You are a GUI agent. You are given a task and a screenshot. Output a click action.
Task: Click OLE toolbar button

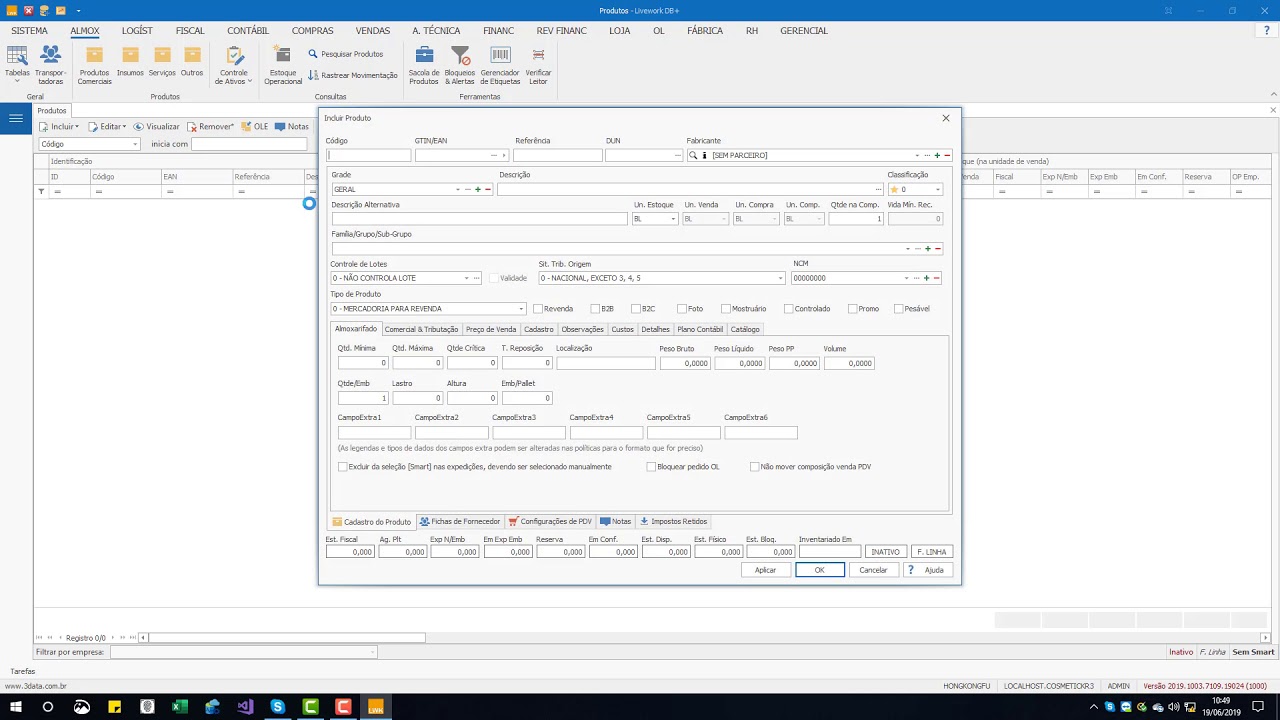click(255, 127)
